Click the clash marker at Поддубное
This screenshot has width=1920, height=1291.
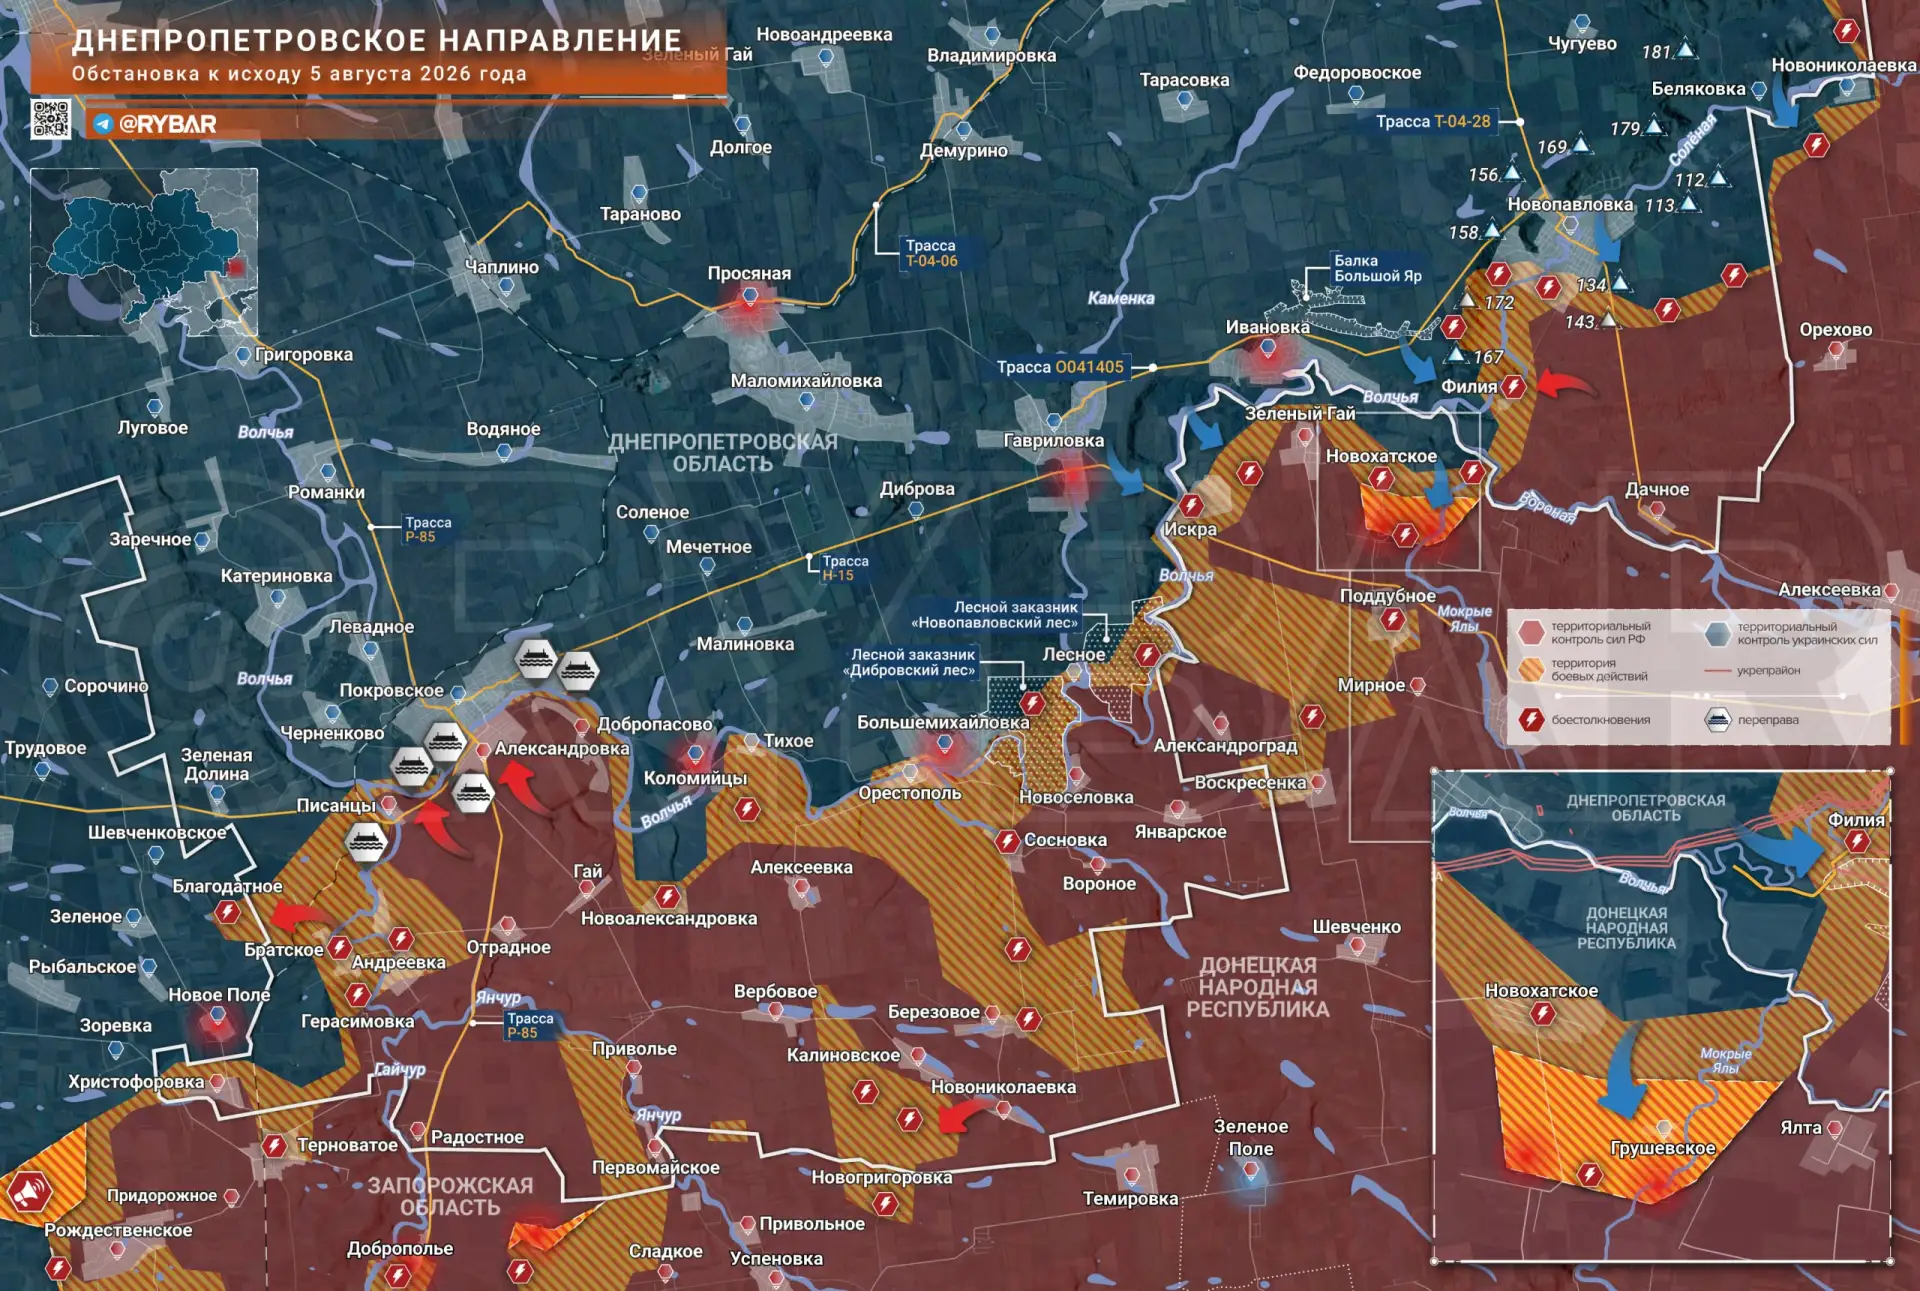coord(1392,620)
